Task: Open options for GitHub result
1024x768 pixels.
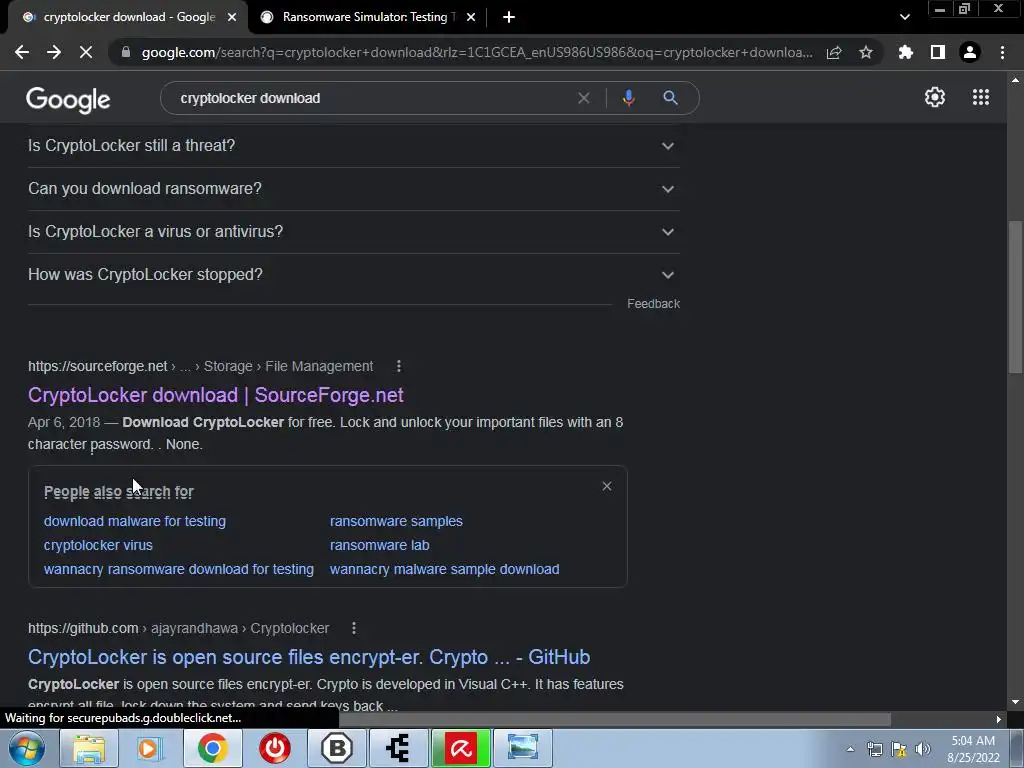Action: pyautogui.click(x=354, y=628)
